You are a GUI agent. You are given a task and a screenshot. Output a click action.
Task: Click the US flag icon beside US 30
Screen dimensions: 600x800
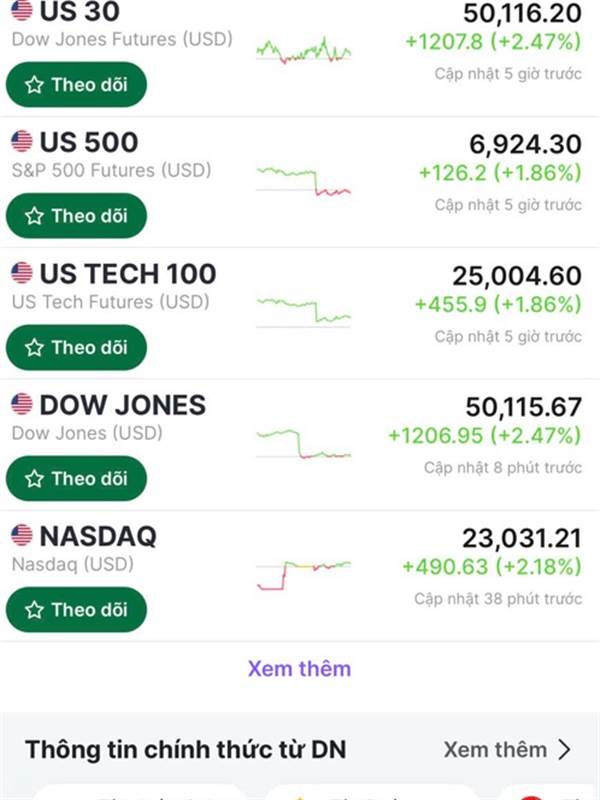coord(21,12)
